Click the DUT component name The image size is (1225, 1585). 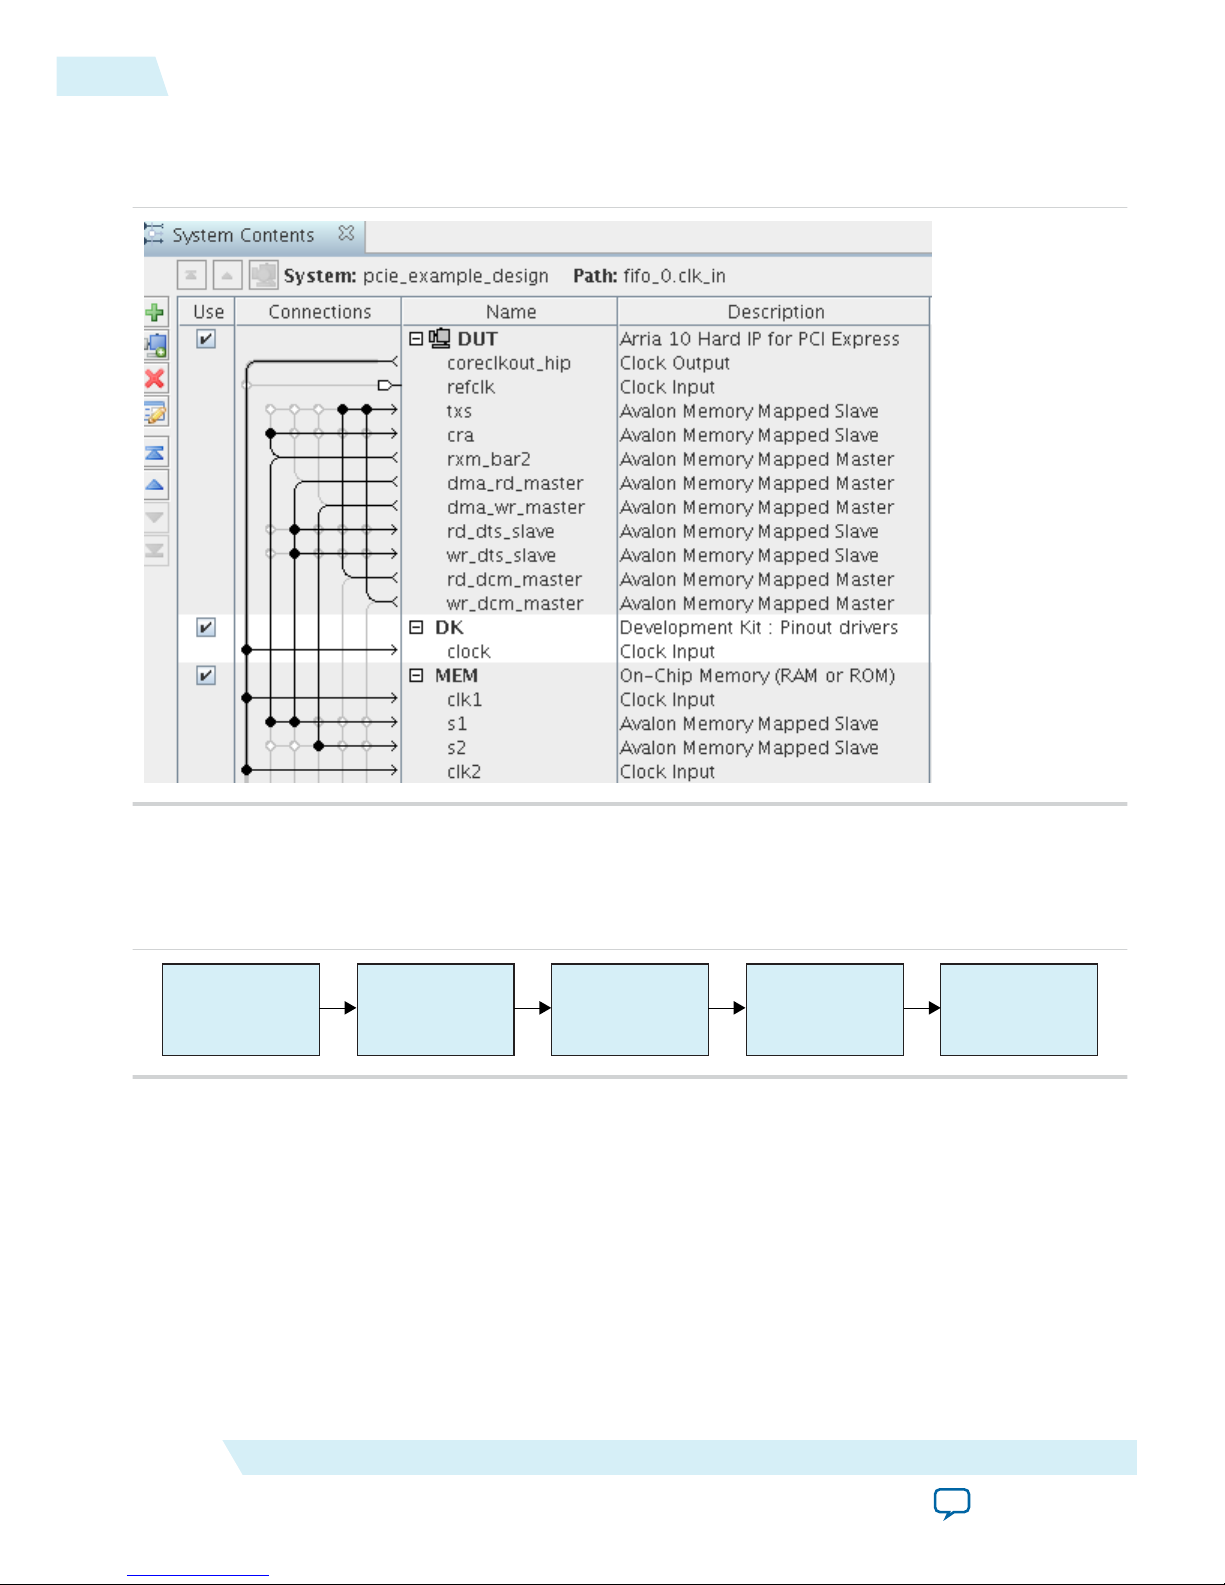click(x=477, y=339)
